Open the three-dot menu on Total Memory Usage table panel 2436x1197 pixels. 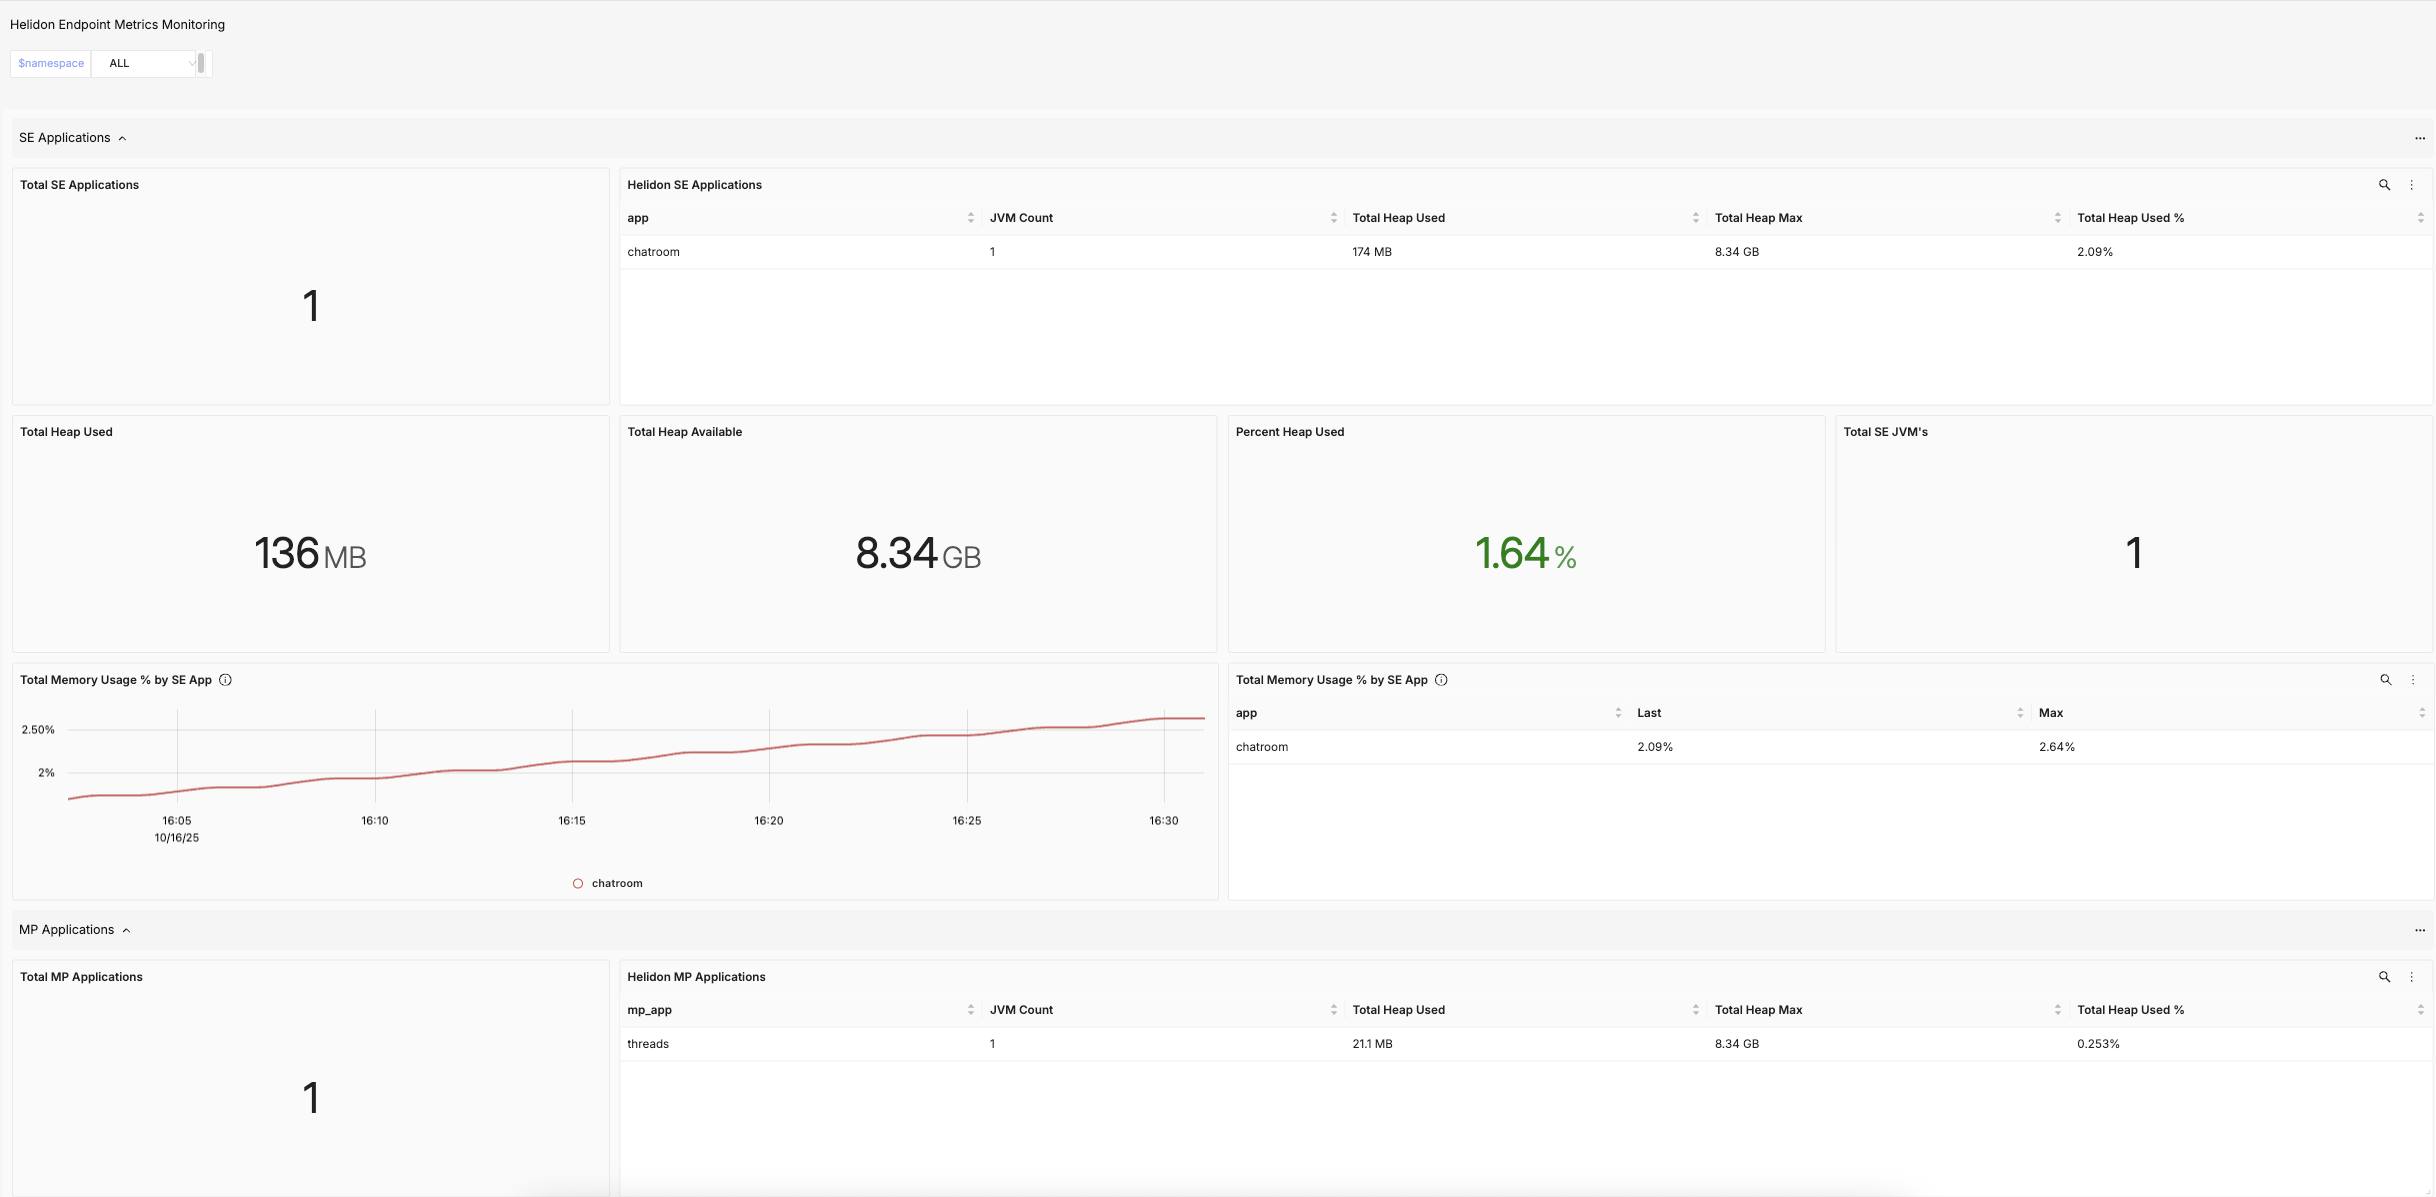(x=2413, y=679)
